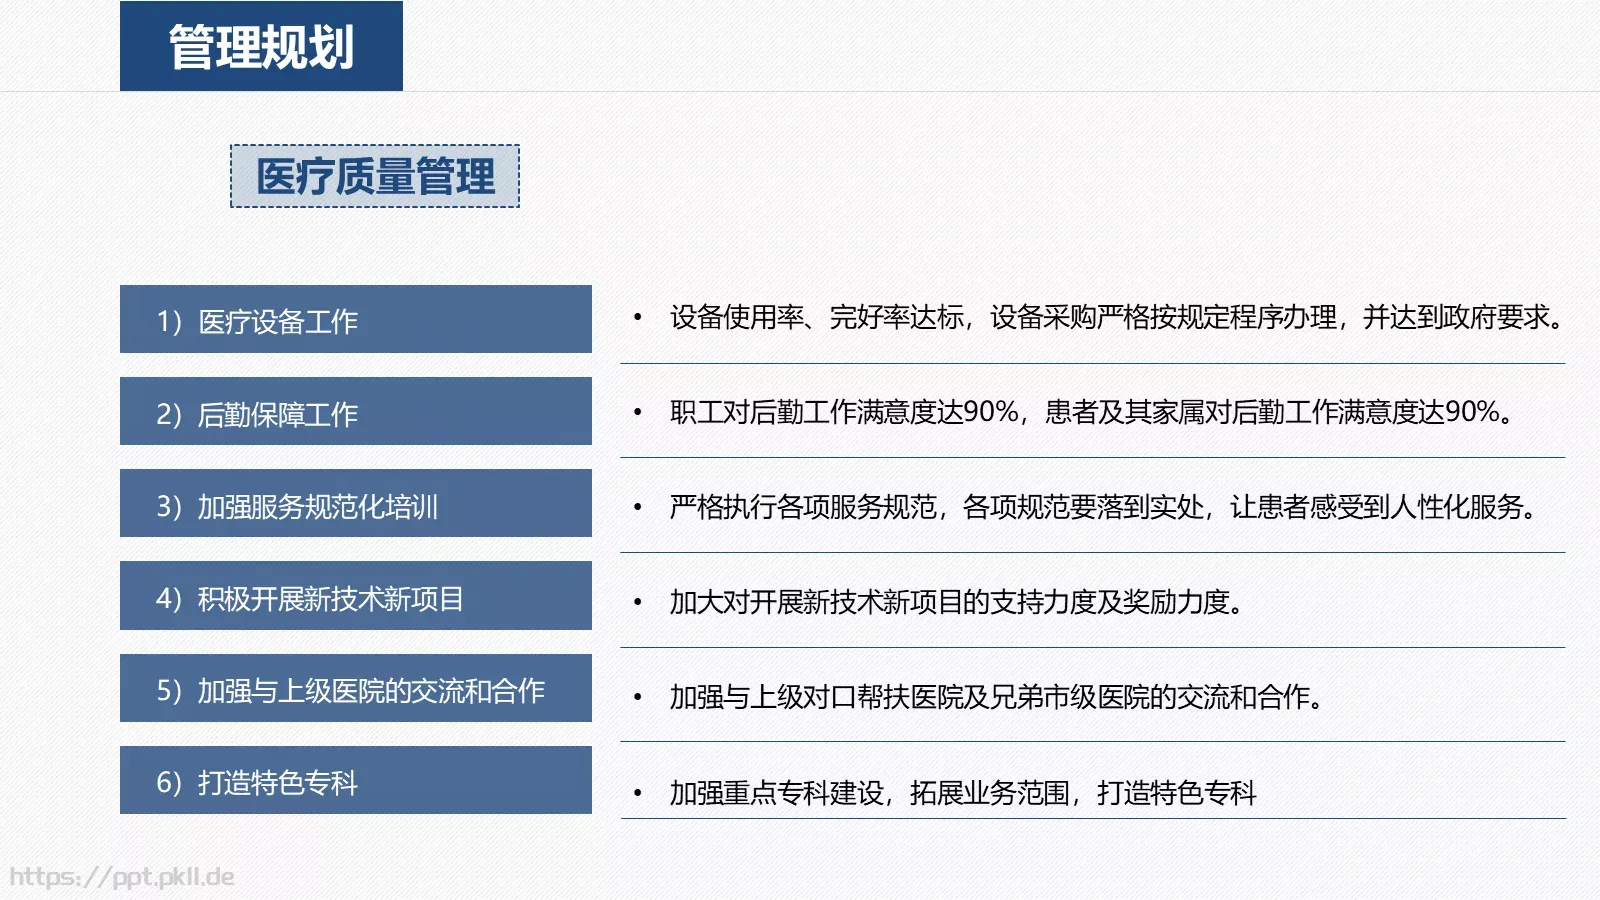The height and width of the screenshot is (900, 1600).
Task: Select the 医疗质量管理 dashed heading box
Action: pyautogui.click(x=375, y=176)
